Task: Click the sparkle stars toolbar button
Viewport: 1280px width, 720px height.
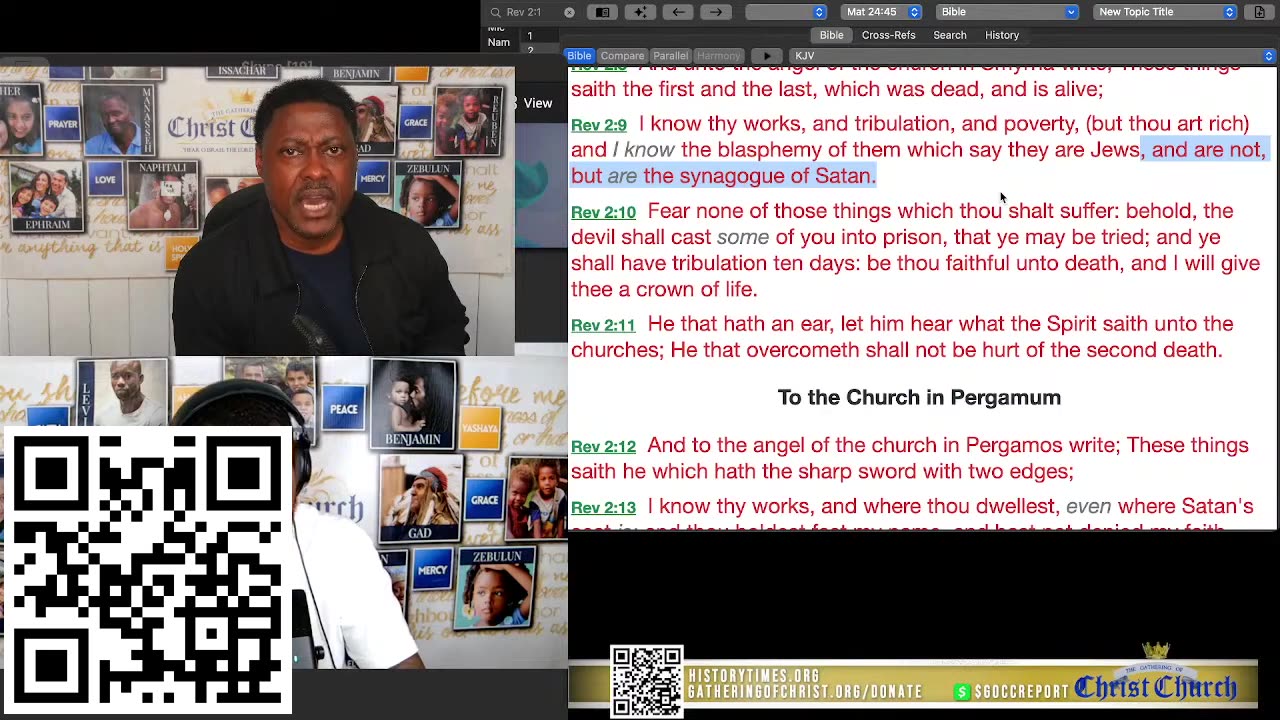Action: [x=641, y=12]
